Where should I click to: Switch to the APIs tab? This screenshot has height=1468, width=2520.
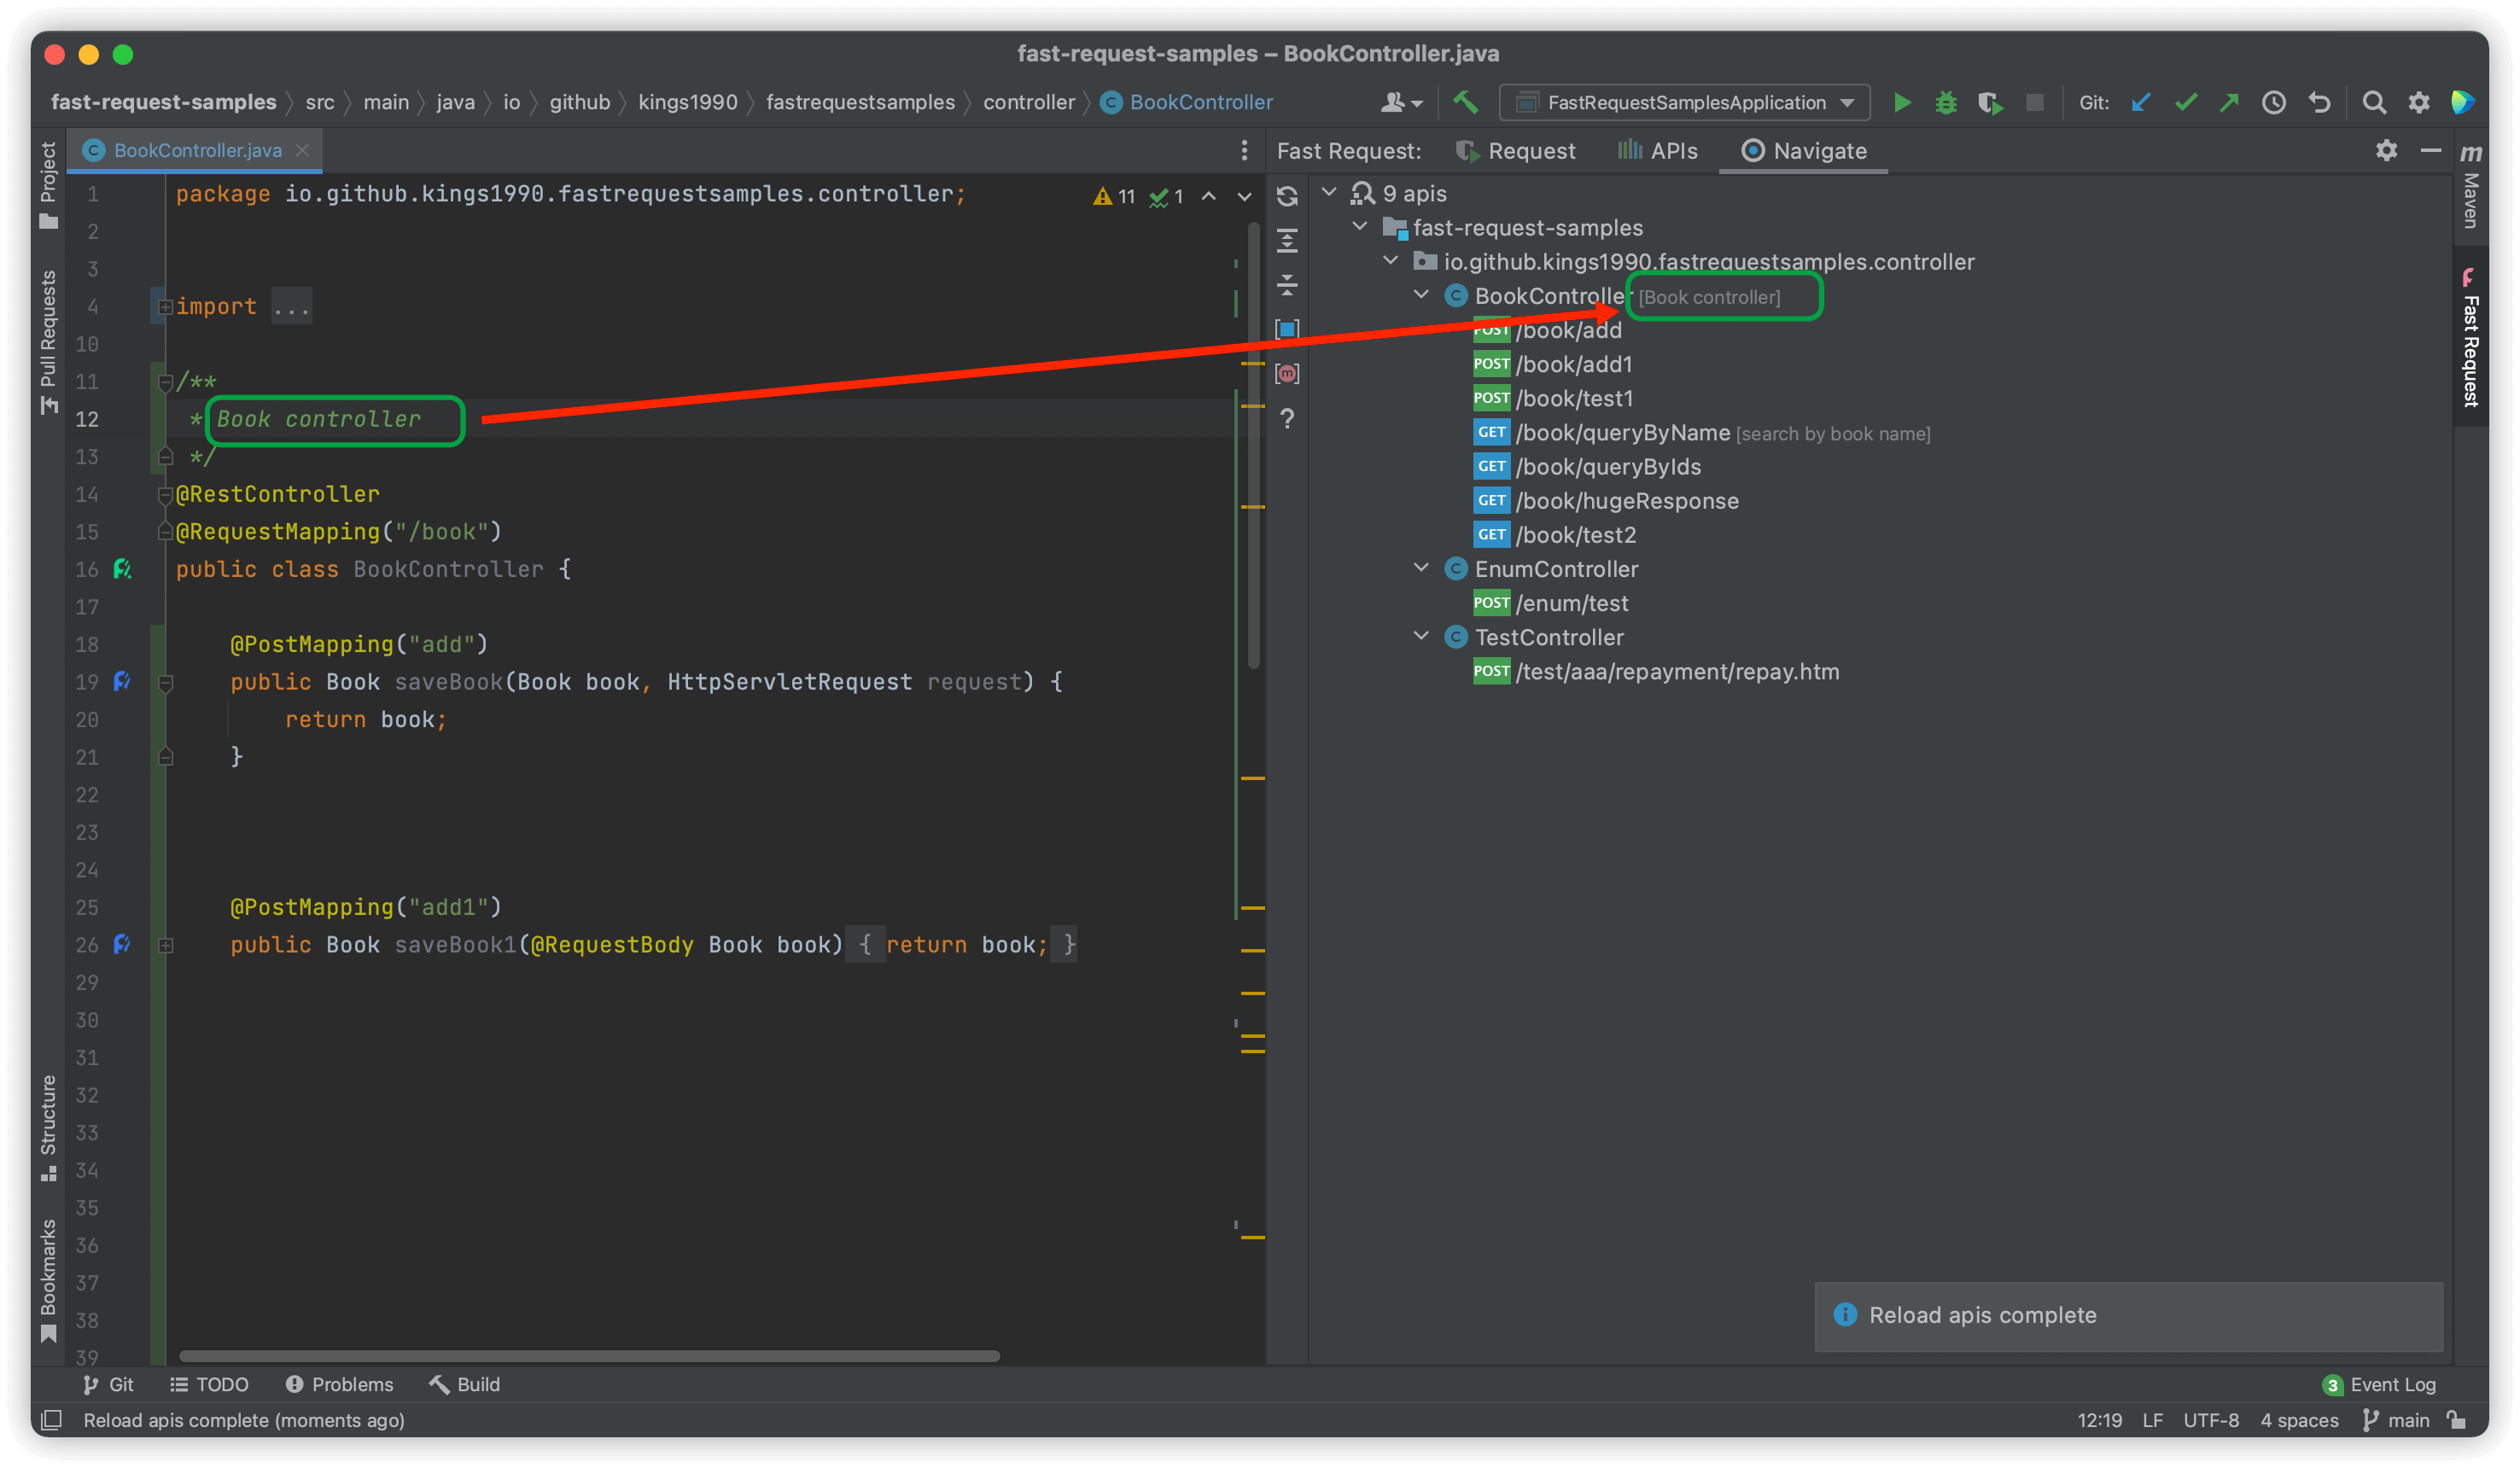point(1658,151)
